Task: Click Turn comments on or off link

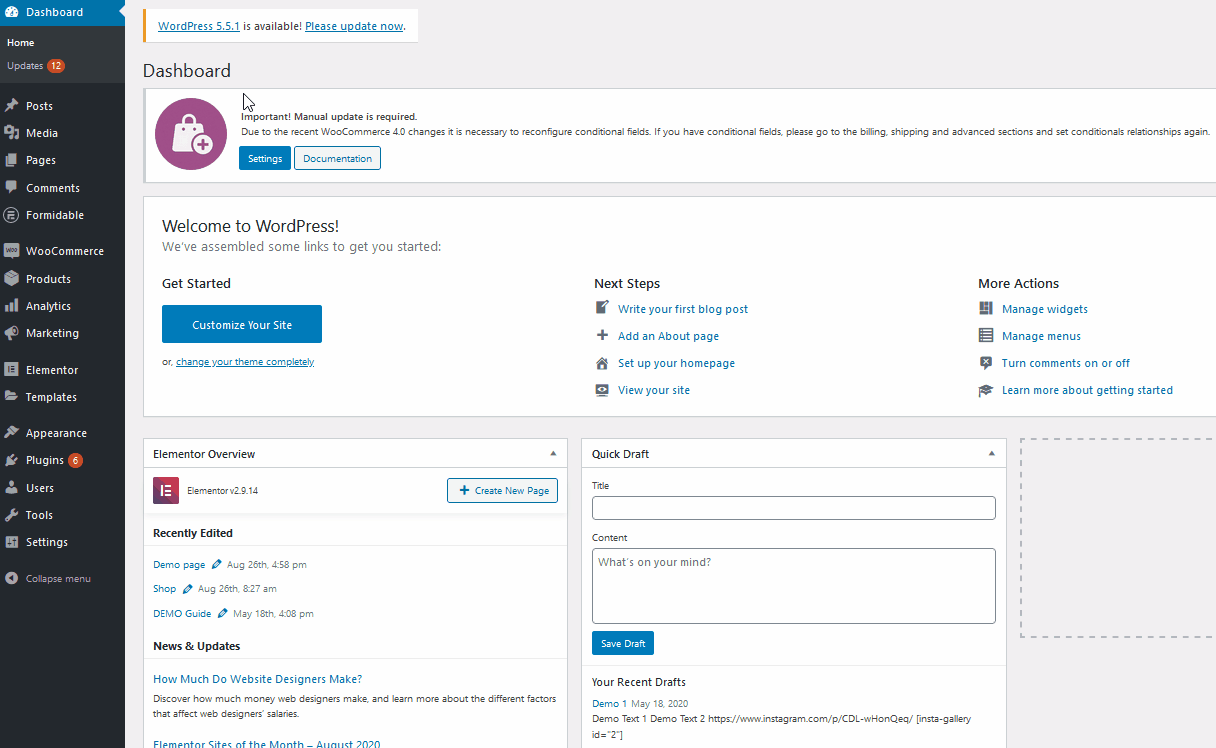Action: [x=1066, y=363]
